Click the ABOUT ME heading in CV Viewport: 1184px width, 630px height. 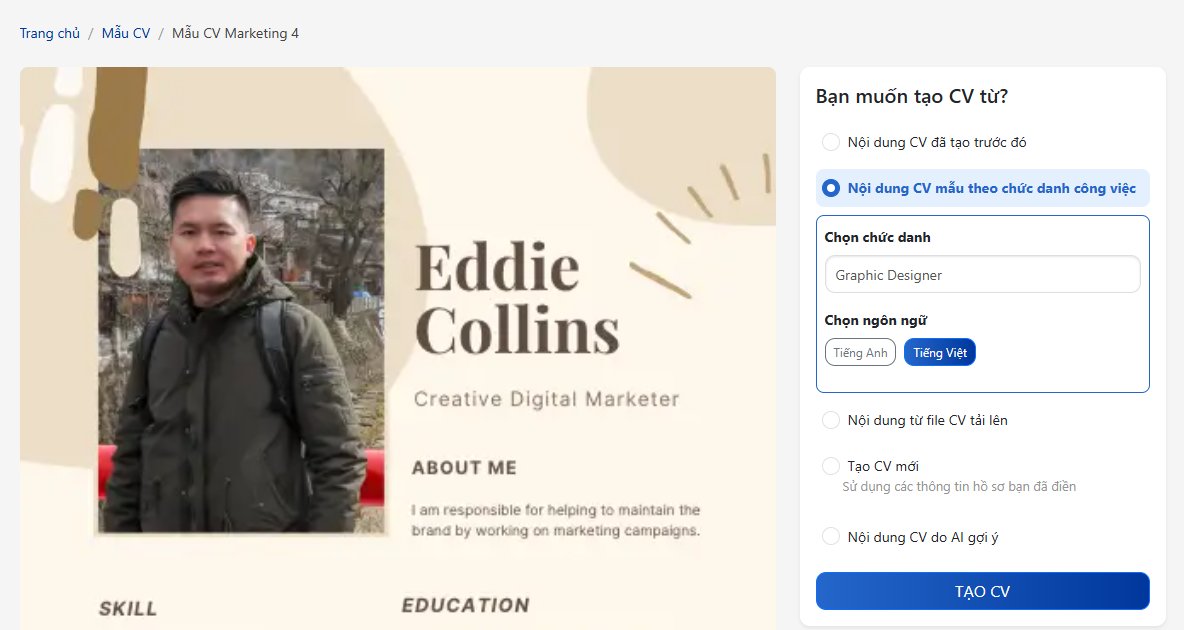pyautogui.click(x=464, y=468)
